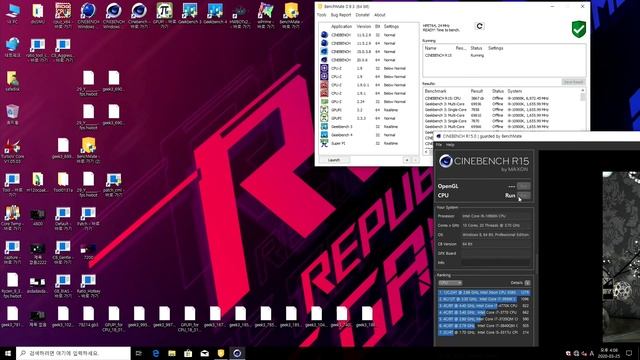
Task: Open the Core Temp desktop shortcut
Action: [x=13, y=219]
